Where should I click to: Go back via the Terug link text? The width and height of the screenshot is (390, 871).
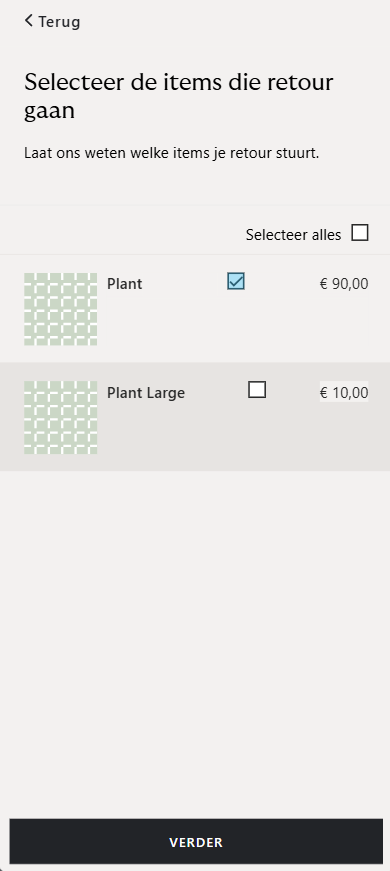pos(59,22)
